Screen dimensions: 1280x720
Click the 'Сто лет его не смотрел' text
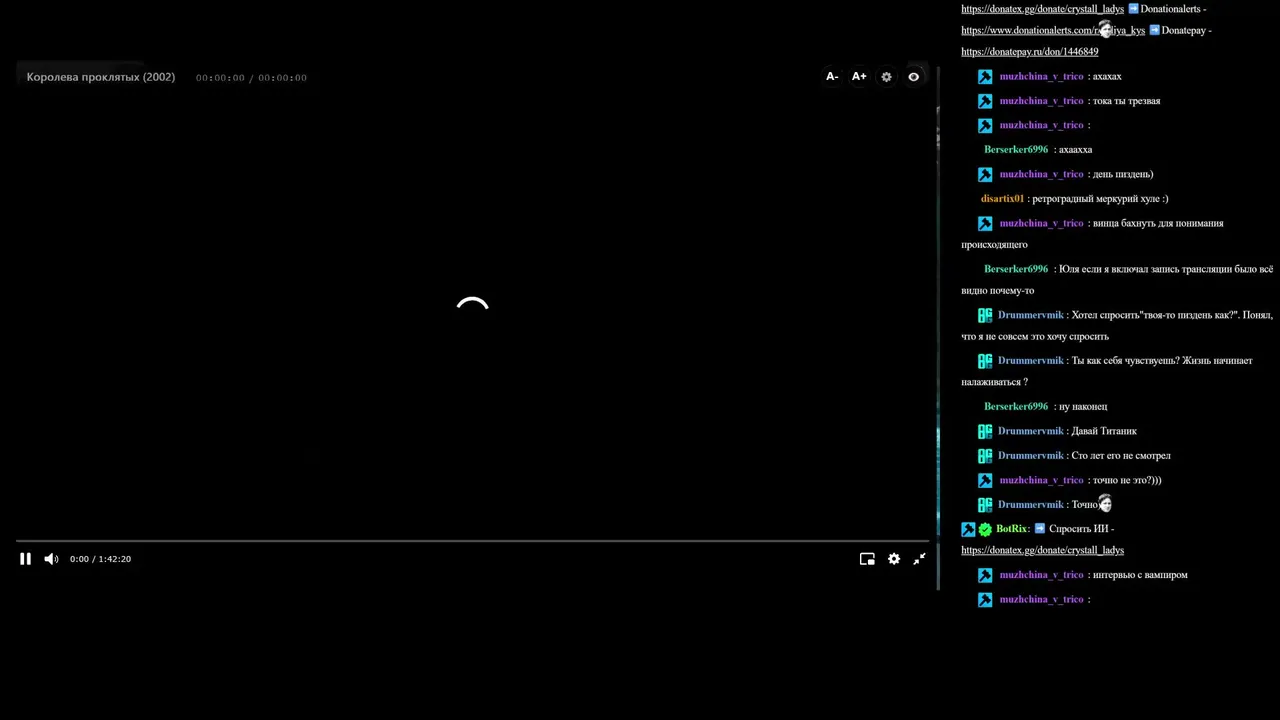pyautogui.click(x=1121, y=455)
